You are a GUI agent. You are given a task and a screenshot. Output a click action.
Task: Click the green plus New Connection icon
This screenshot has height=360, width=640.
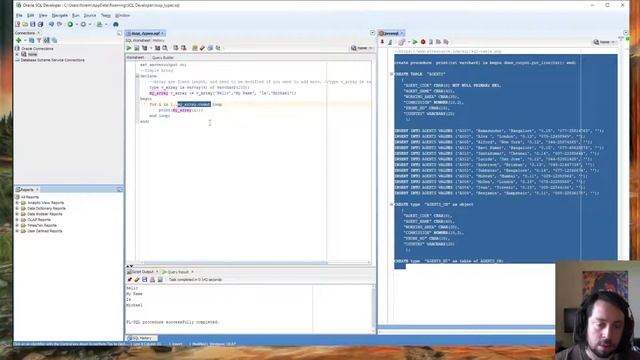[x=18, y=40]
